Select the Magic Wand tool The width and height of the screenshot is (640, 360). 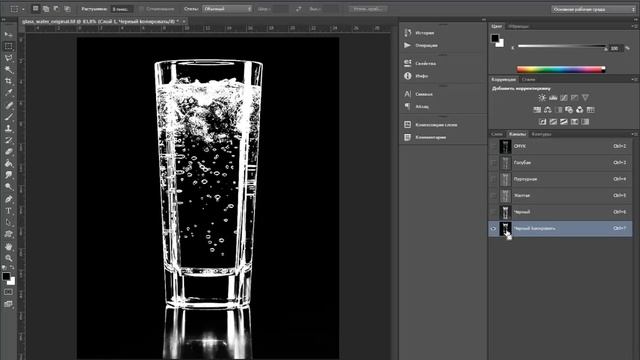point(8,69)
